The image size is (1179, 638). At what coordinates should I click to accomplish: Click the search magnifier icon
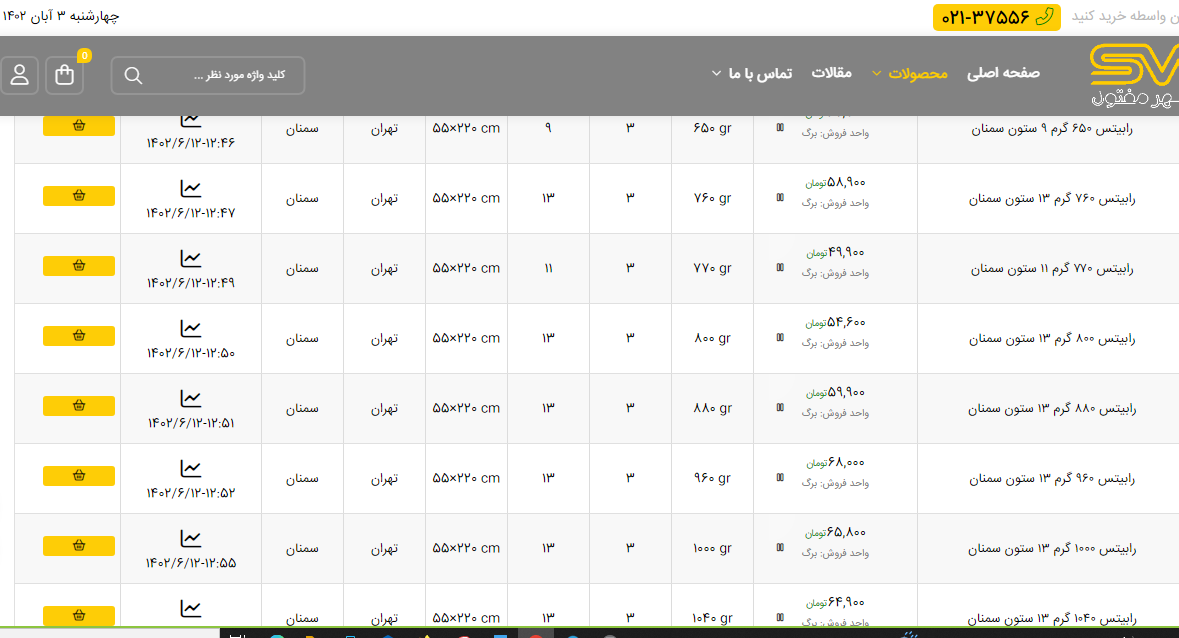[133, 76]
